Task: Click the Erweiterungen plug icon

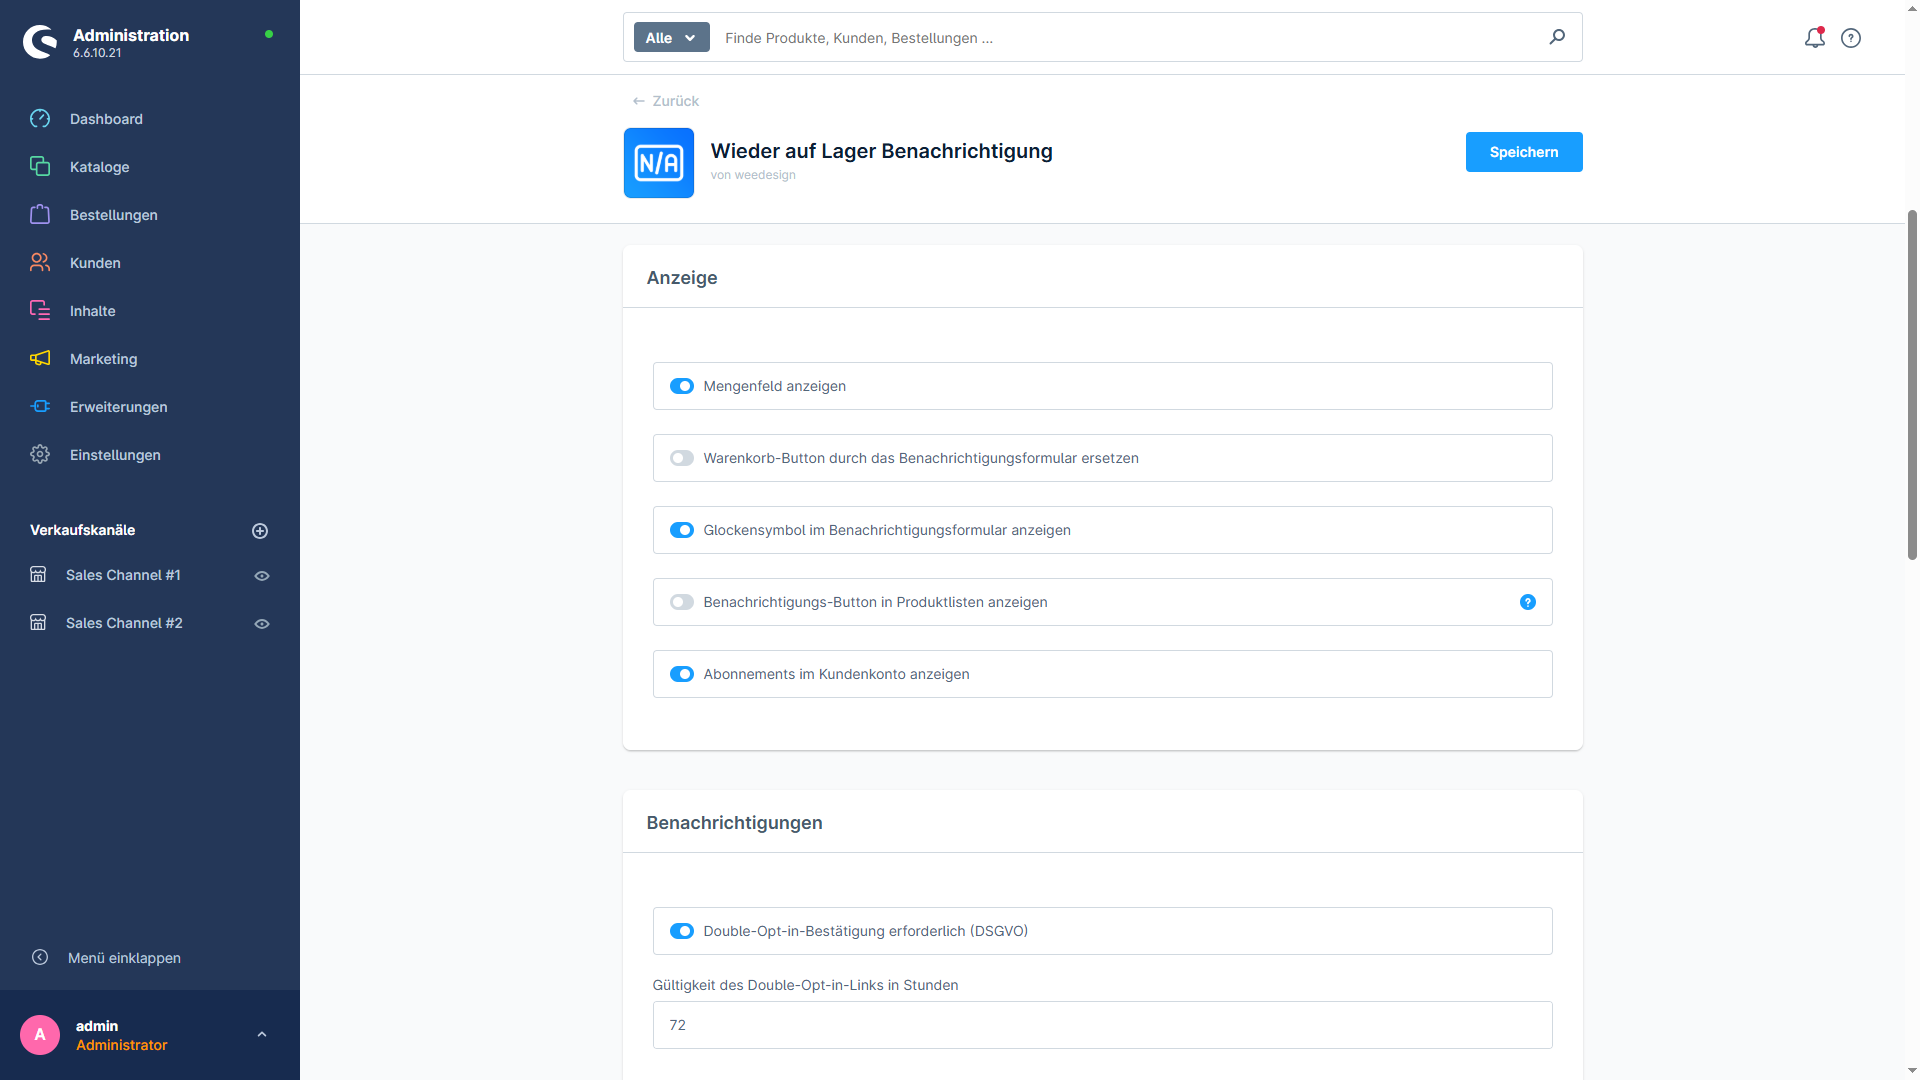Action: click(40, 407)
